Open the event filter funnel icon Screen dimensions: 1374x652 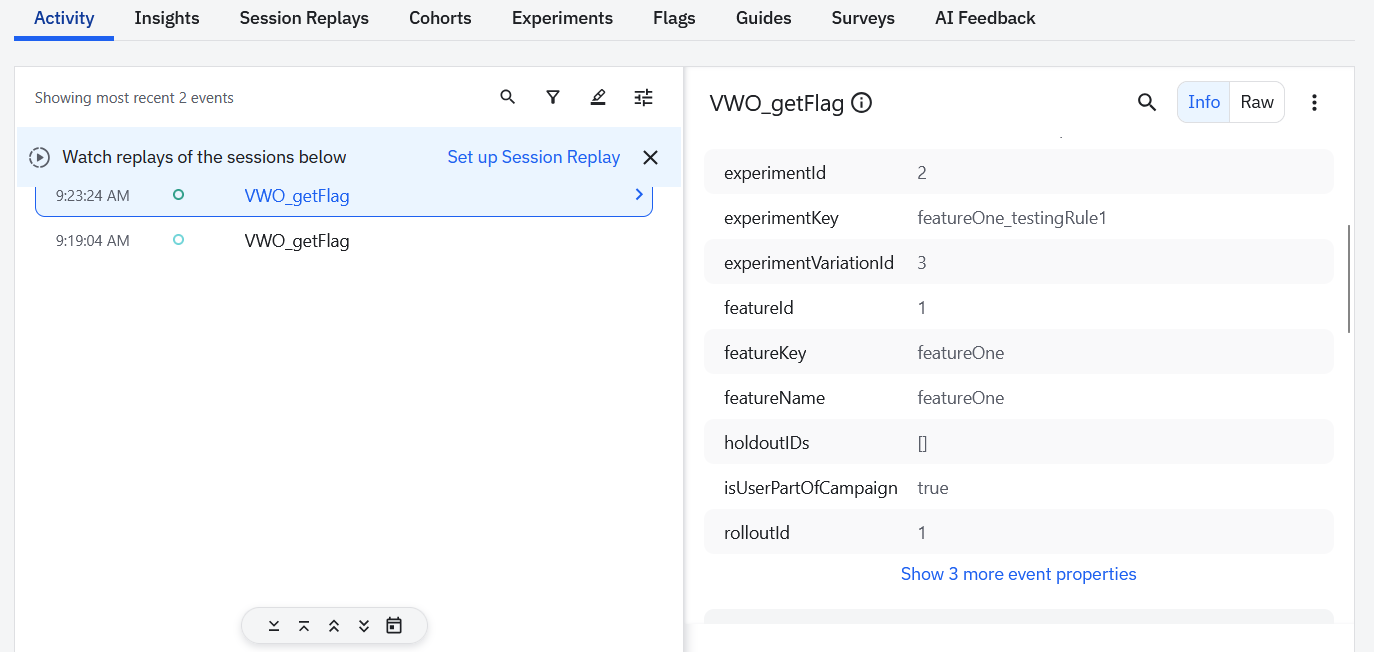[x=553, y=97]
